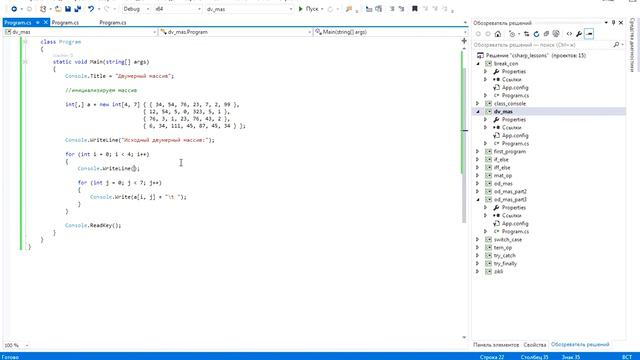Click the navigate backward toolbar icon

point(13,9)
